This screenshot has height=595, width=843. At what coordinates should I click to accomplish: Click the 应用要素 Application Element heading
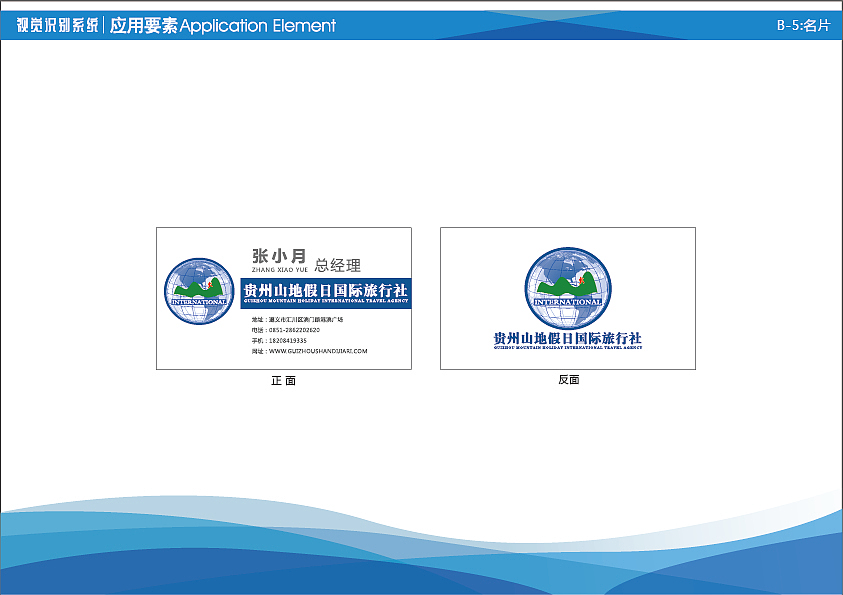[x=223, y=25]
